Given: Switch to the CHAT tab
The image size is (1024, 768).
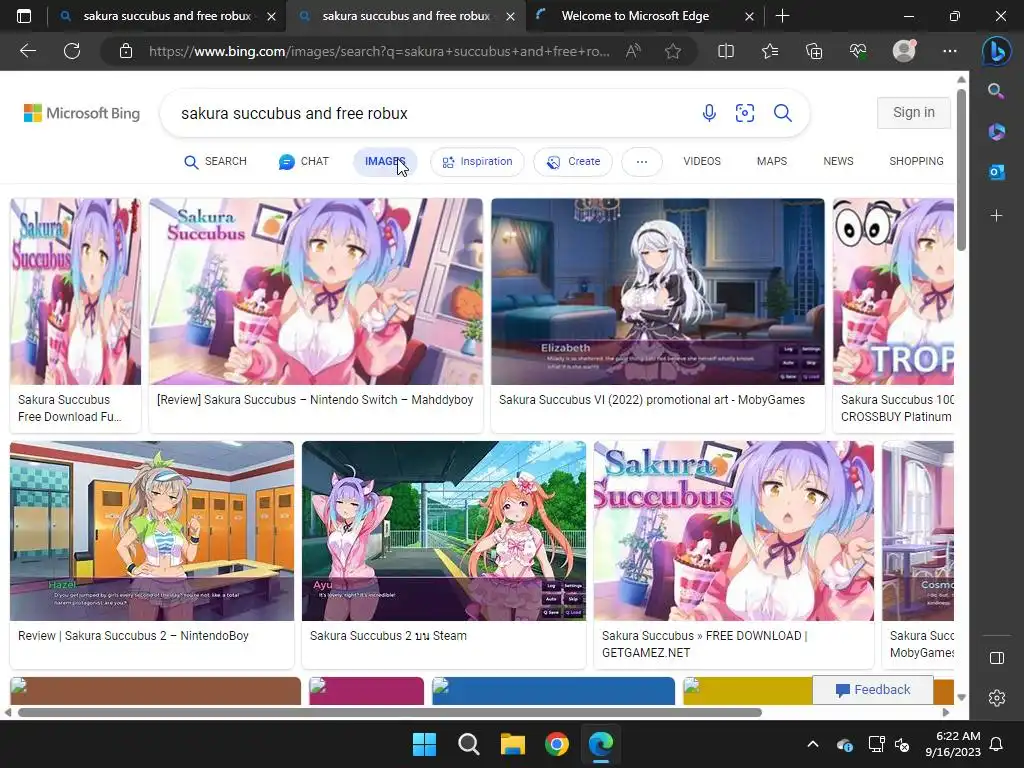Looking at the screenshot, I should pos(304,161).
